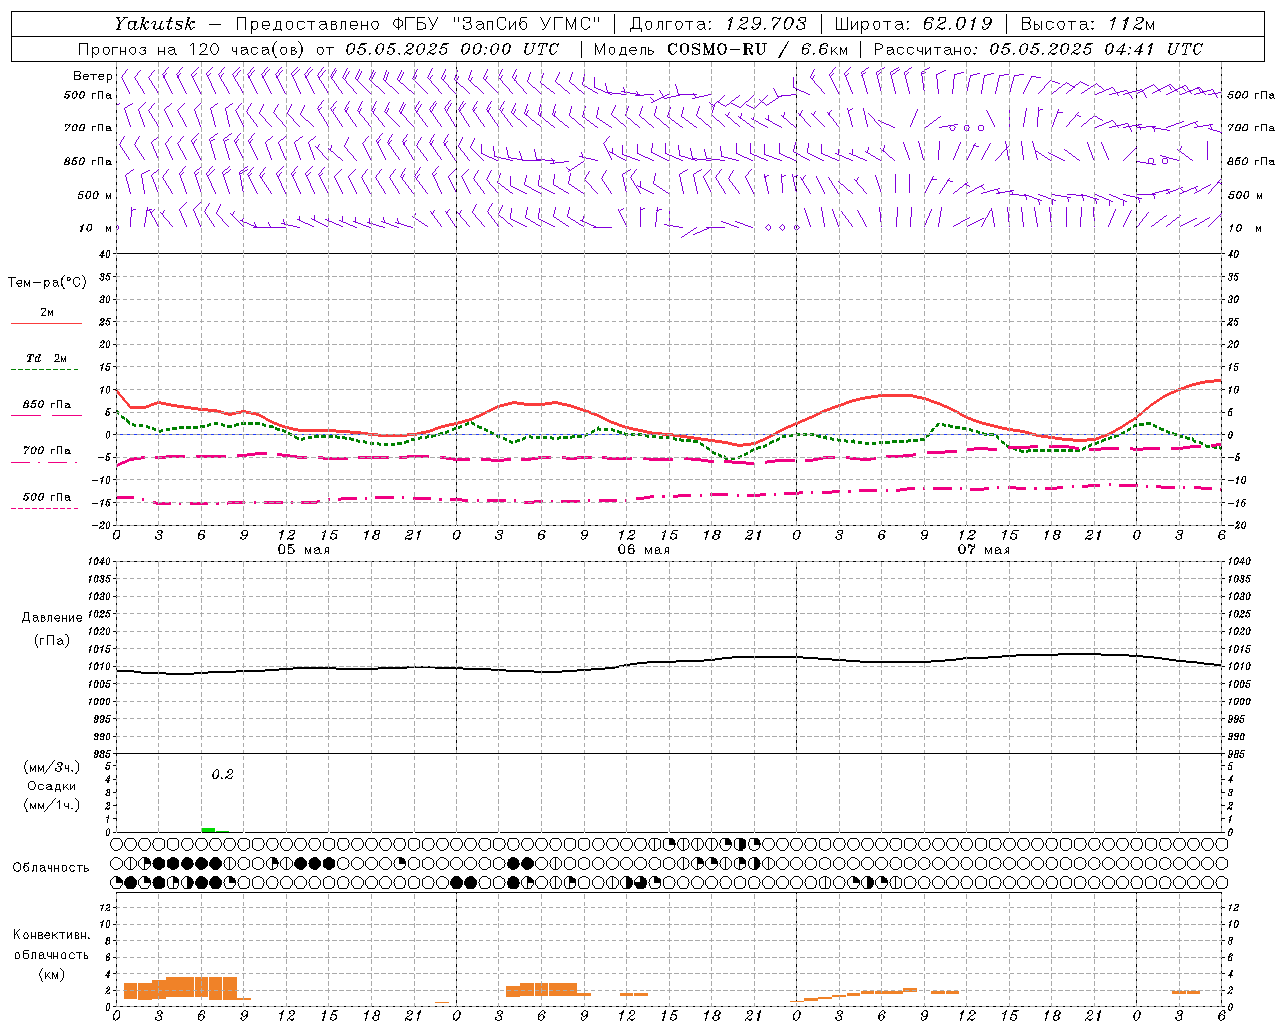This screenshot has height=1024, width=1280.
Task: Click the black pressure curve line
Action: 669,663
